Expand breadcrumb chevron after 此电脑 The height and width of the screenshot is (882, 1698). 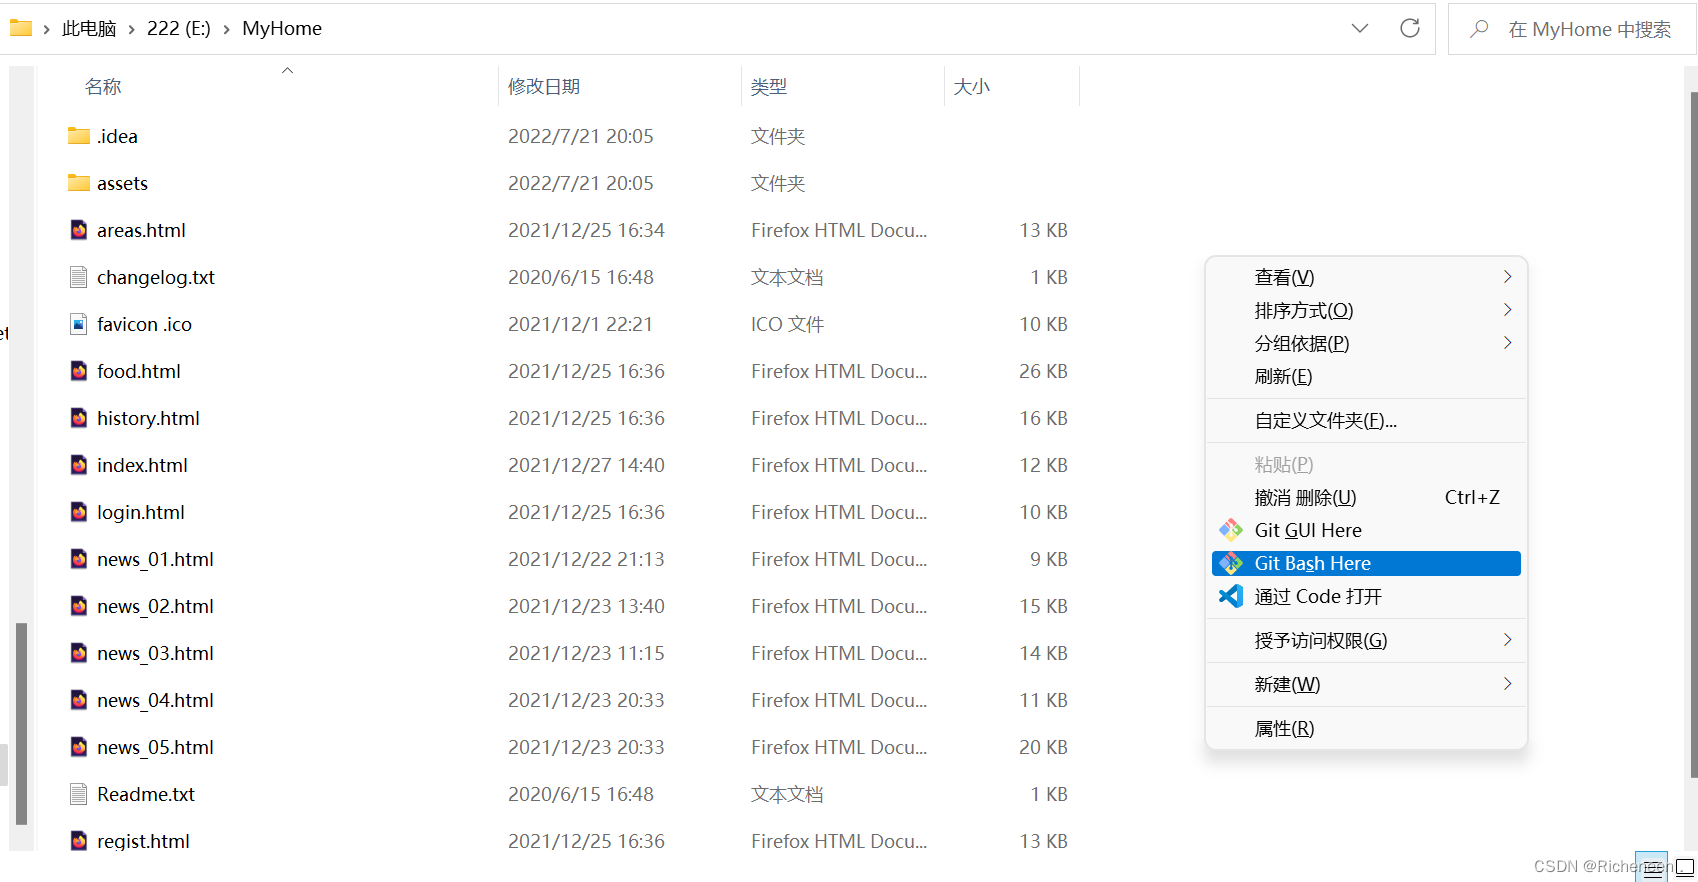[131, 29]
